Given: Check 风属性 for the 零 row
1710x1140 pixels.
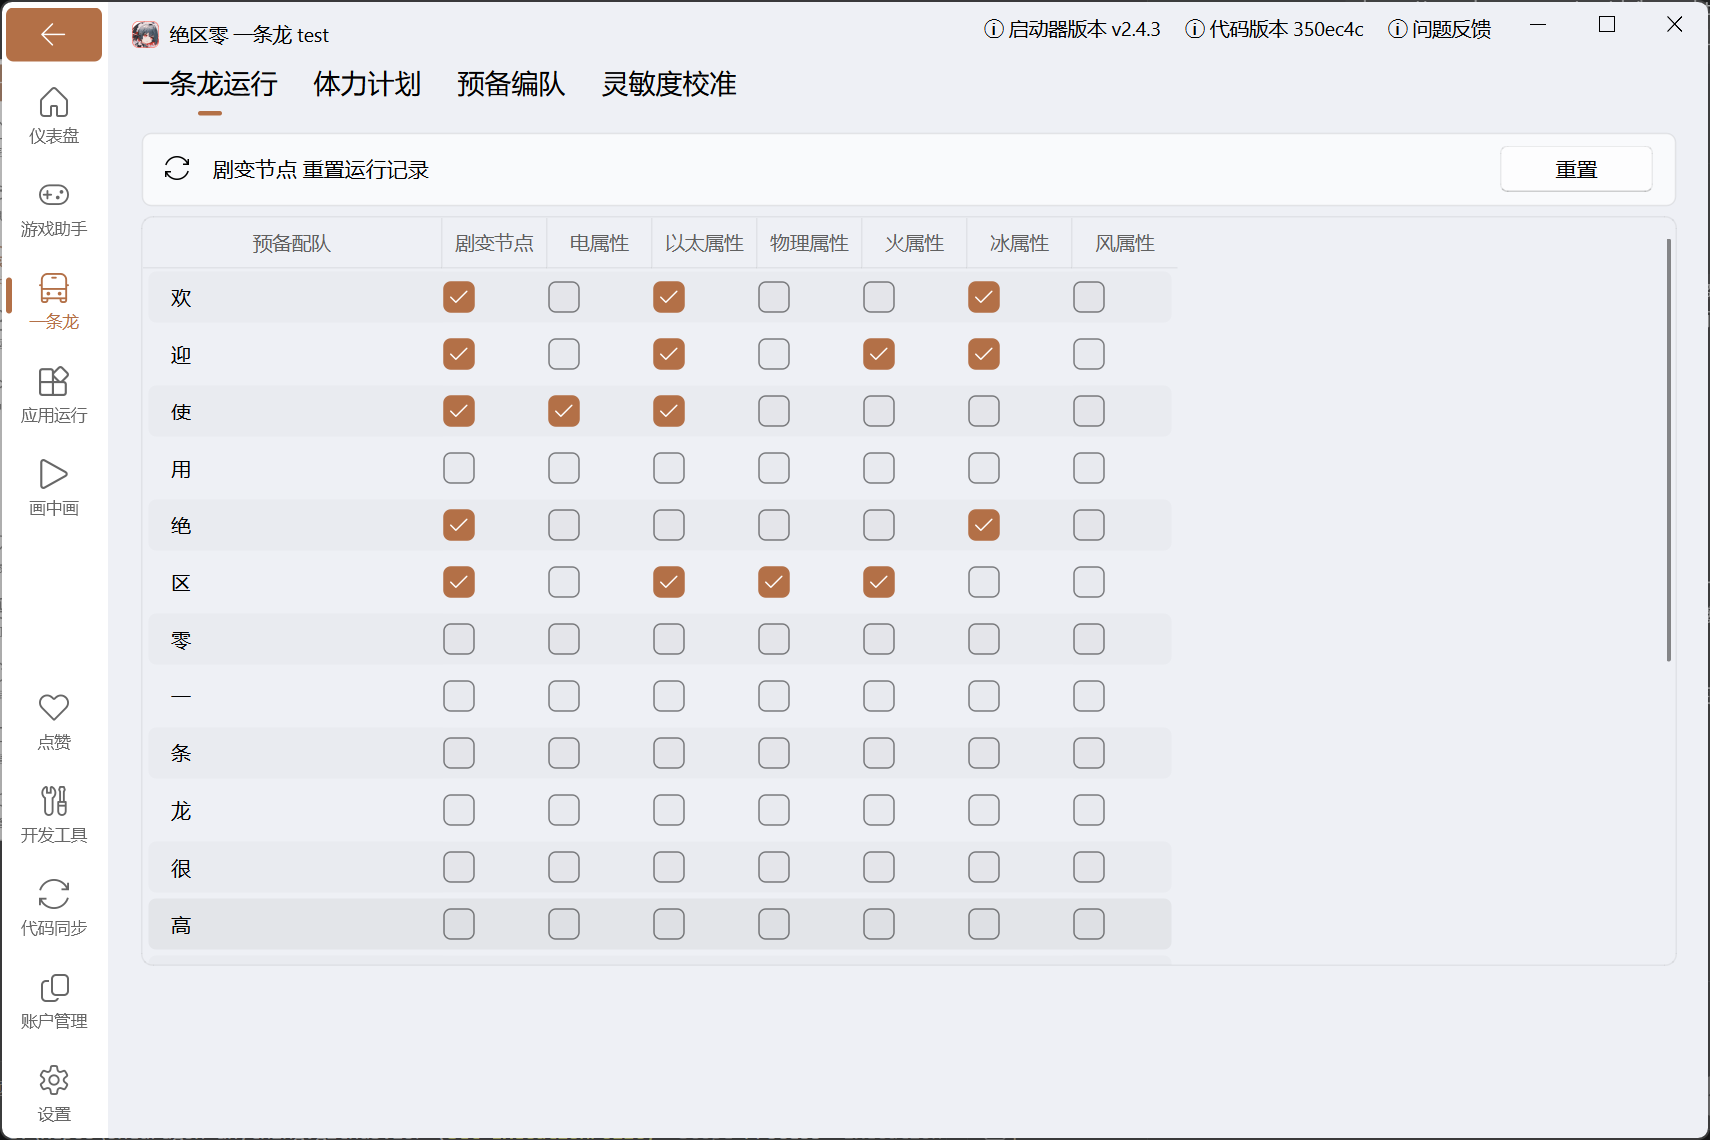Looking at the screenshot, I should click(1089, 639).
